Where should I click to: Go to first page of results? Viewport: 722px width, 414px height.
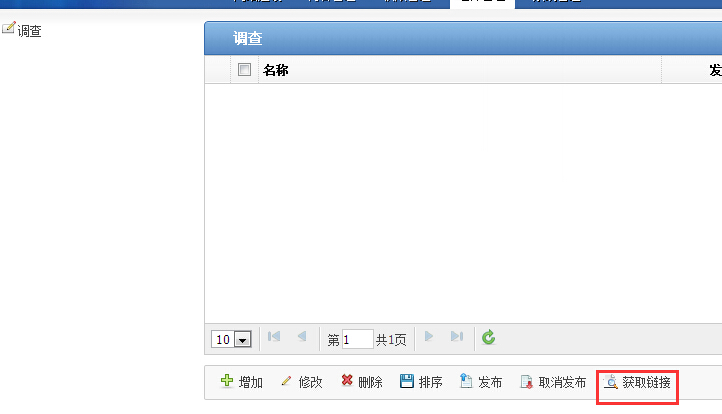pyautogui.click(x=274, y=338)
